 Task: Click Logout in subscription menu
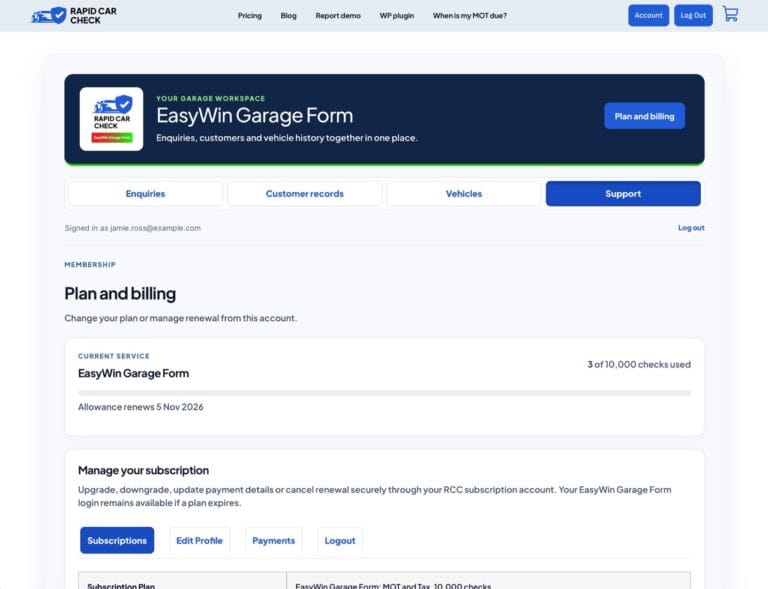(x=340, y=540)
